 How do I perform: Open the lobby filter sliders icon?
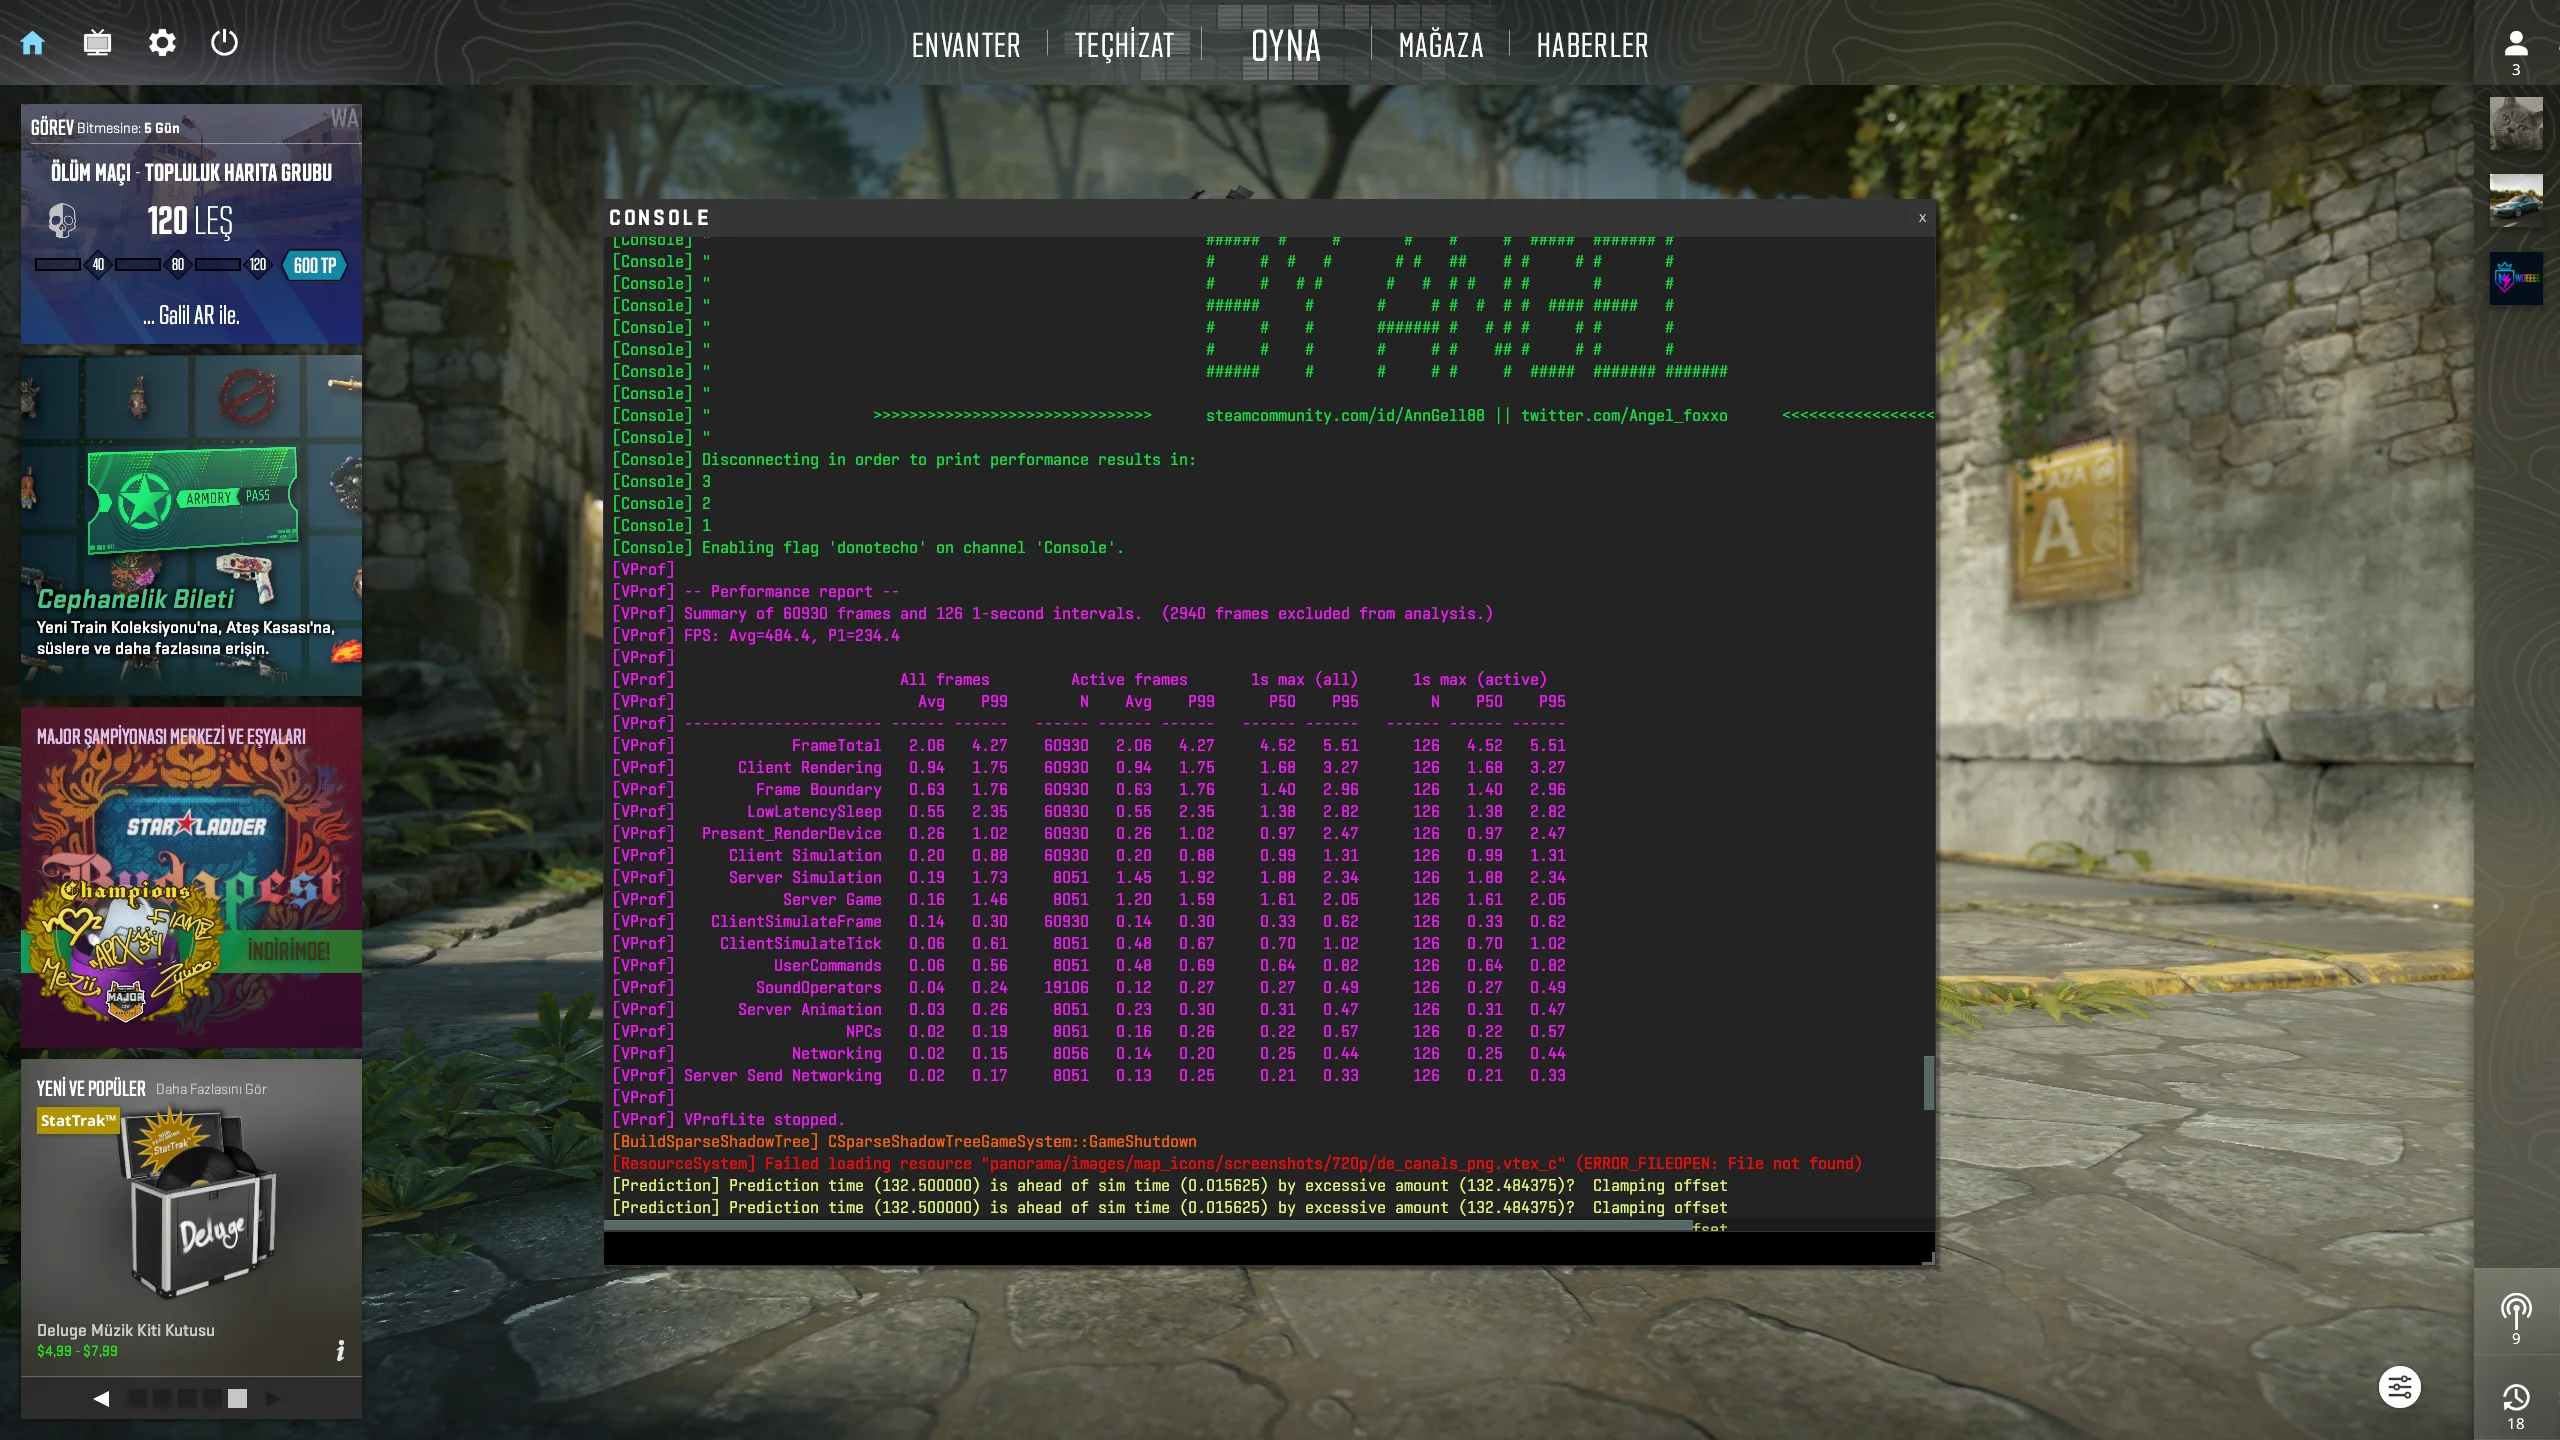click(x=2400, y=1387)
